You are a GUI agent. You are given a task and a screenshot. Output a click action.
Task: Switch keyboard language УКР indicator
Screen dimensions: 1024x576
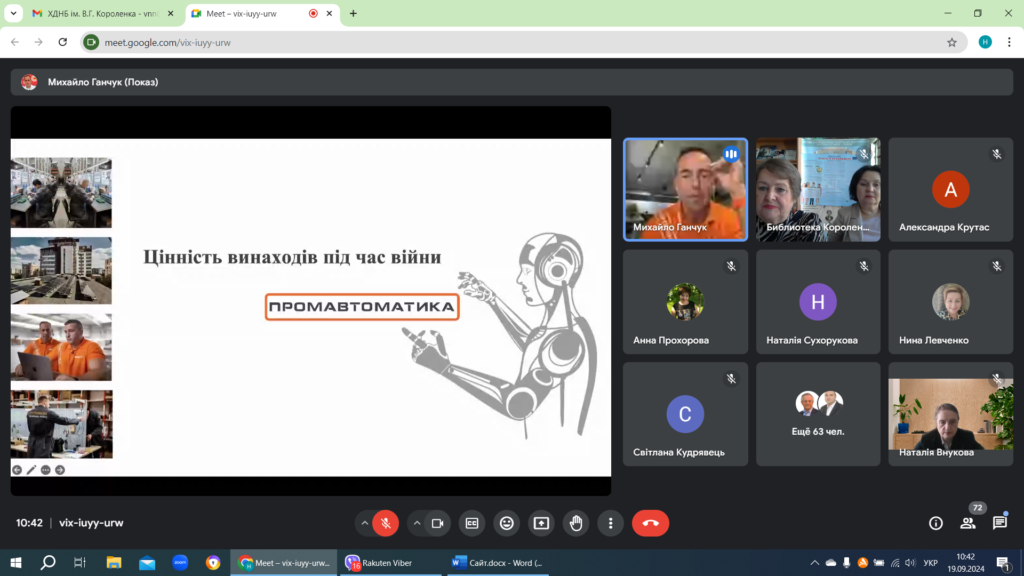click(x=931, y=562)
